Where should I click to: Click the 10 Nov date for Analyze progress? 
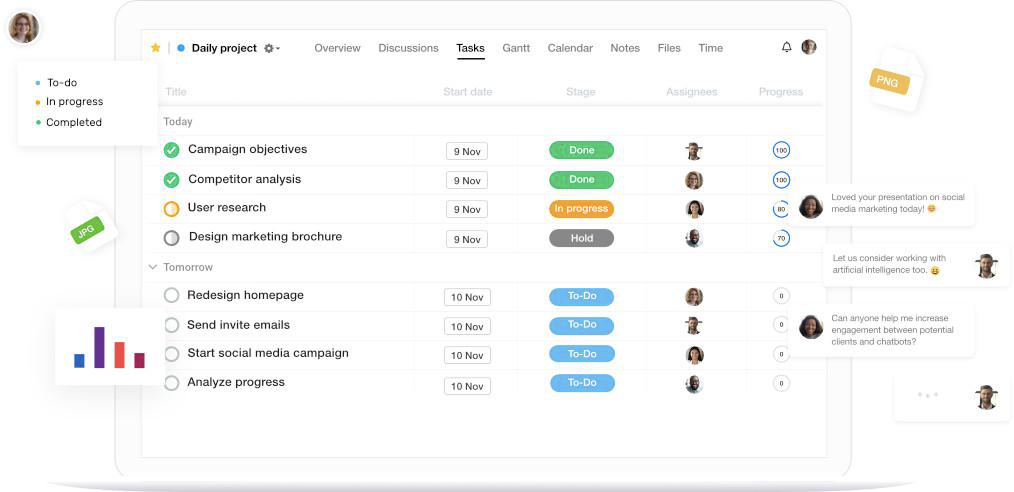point(467,386)
